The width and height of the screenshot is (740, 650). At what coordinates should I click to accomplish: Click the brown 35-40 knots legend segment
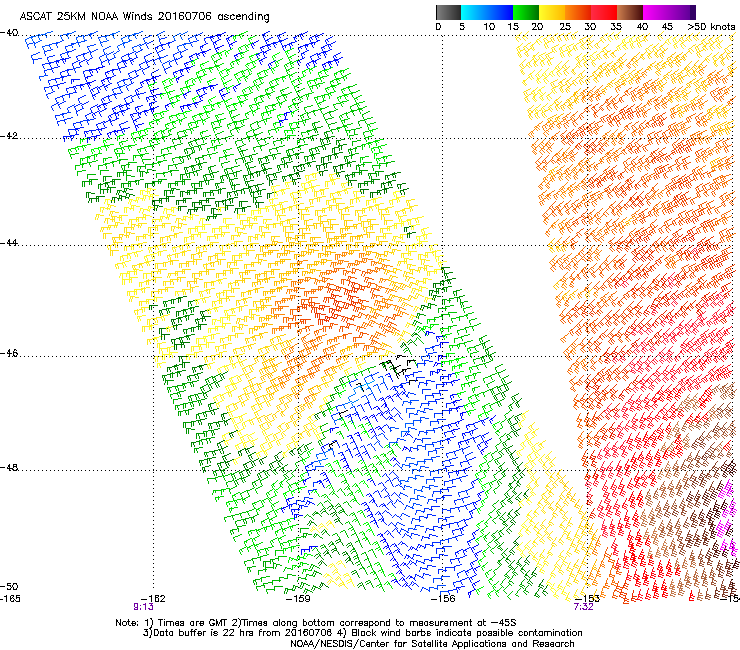pyautogui.click(x=630, y=12)
